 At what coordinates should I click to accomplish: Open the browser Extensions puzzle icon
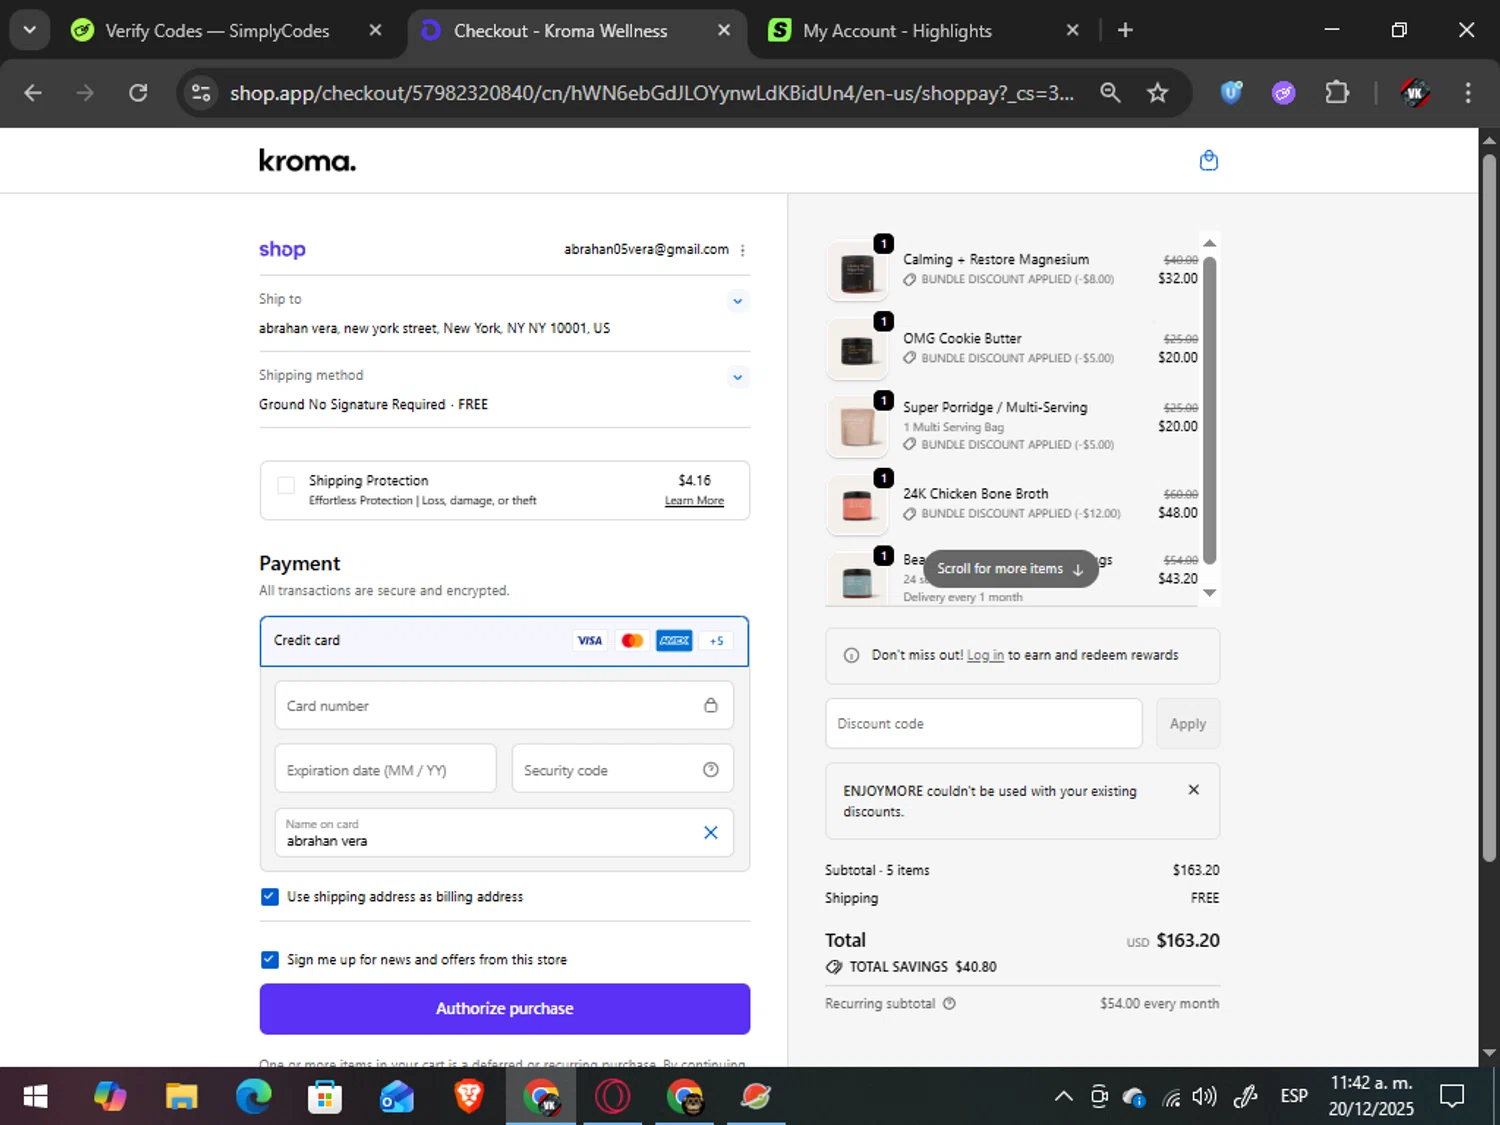coord(1336,93)
